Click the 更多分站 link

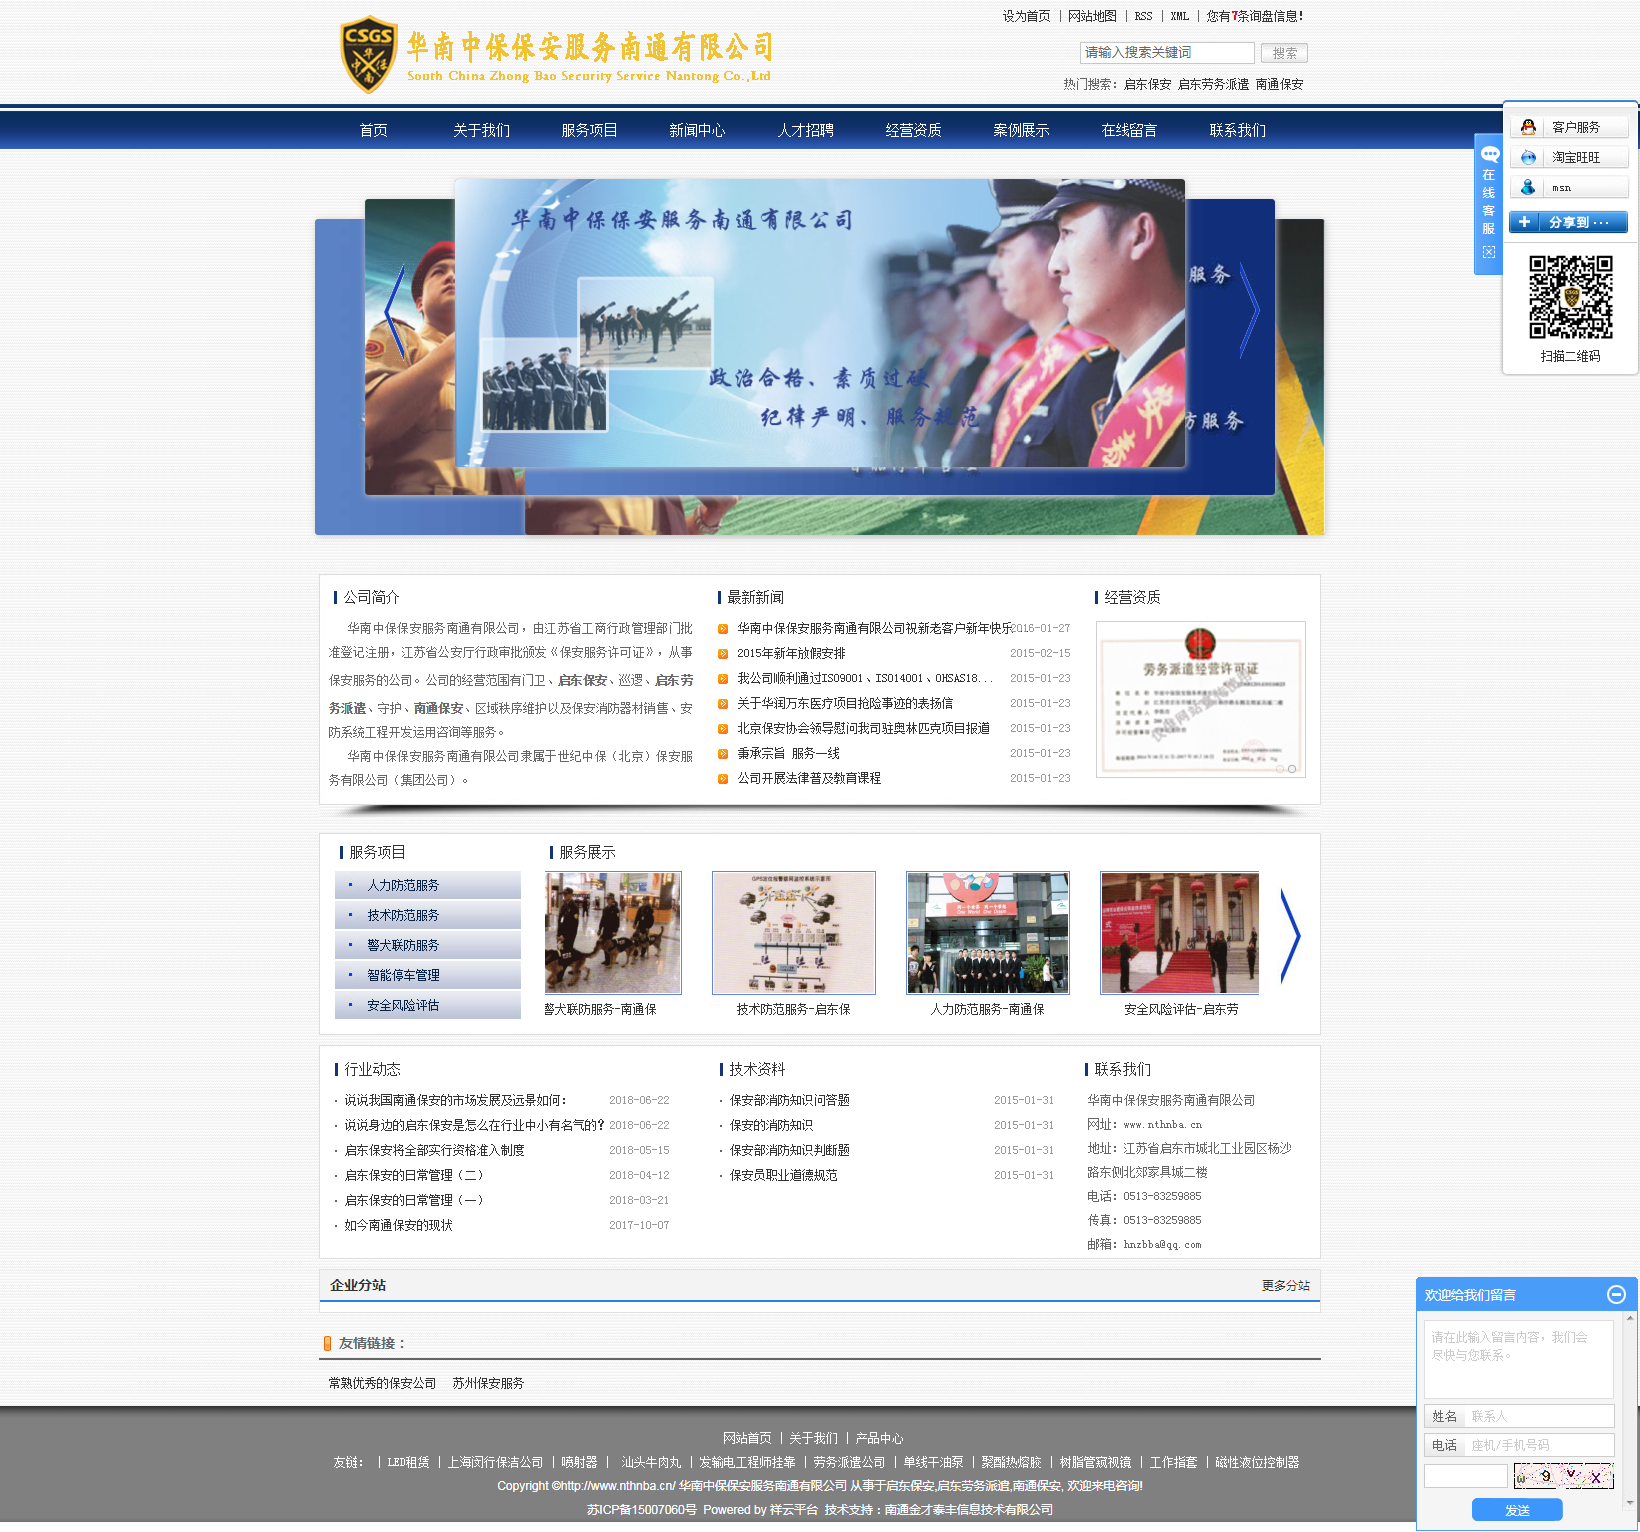[x=1286, y=1287]
